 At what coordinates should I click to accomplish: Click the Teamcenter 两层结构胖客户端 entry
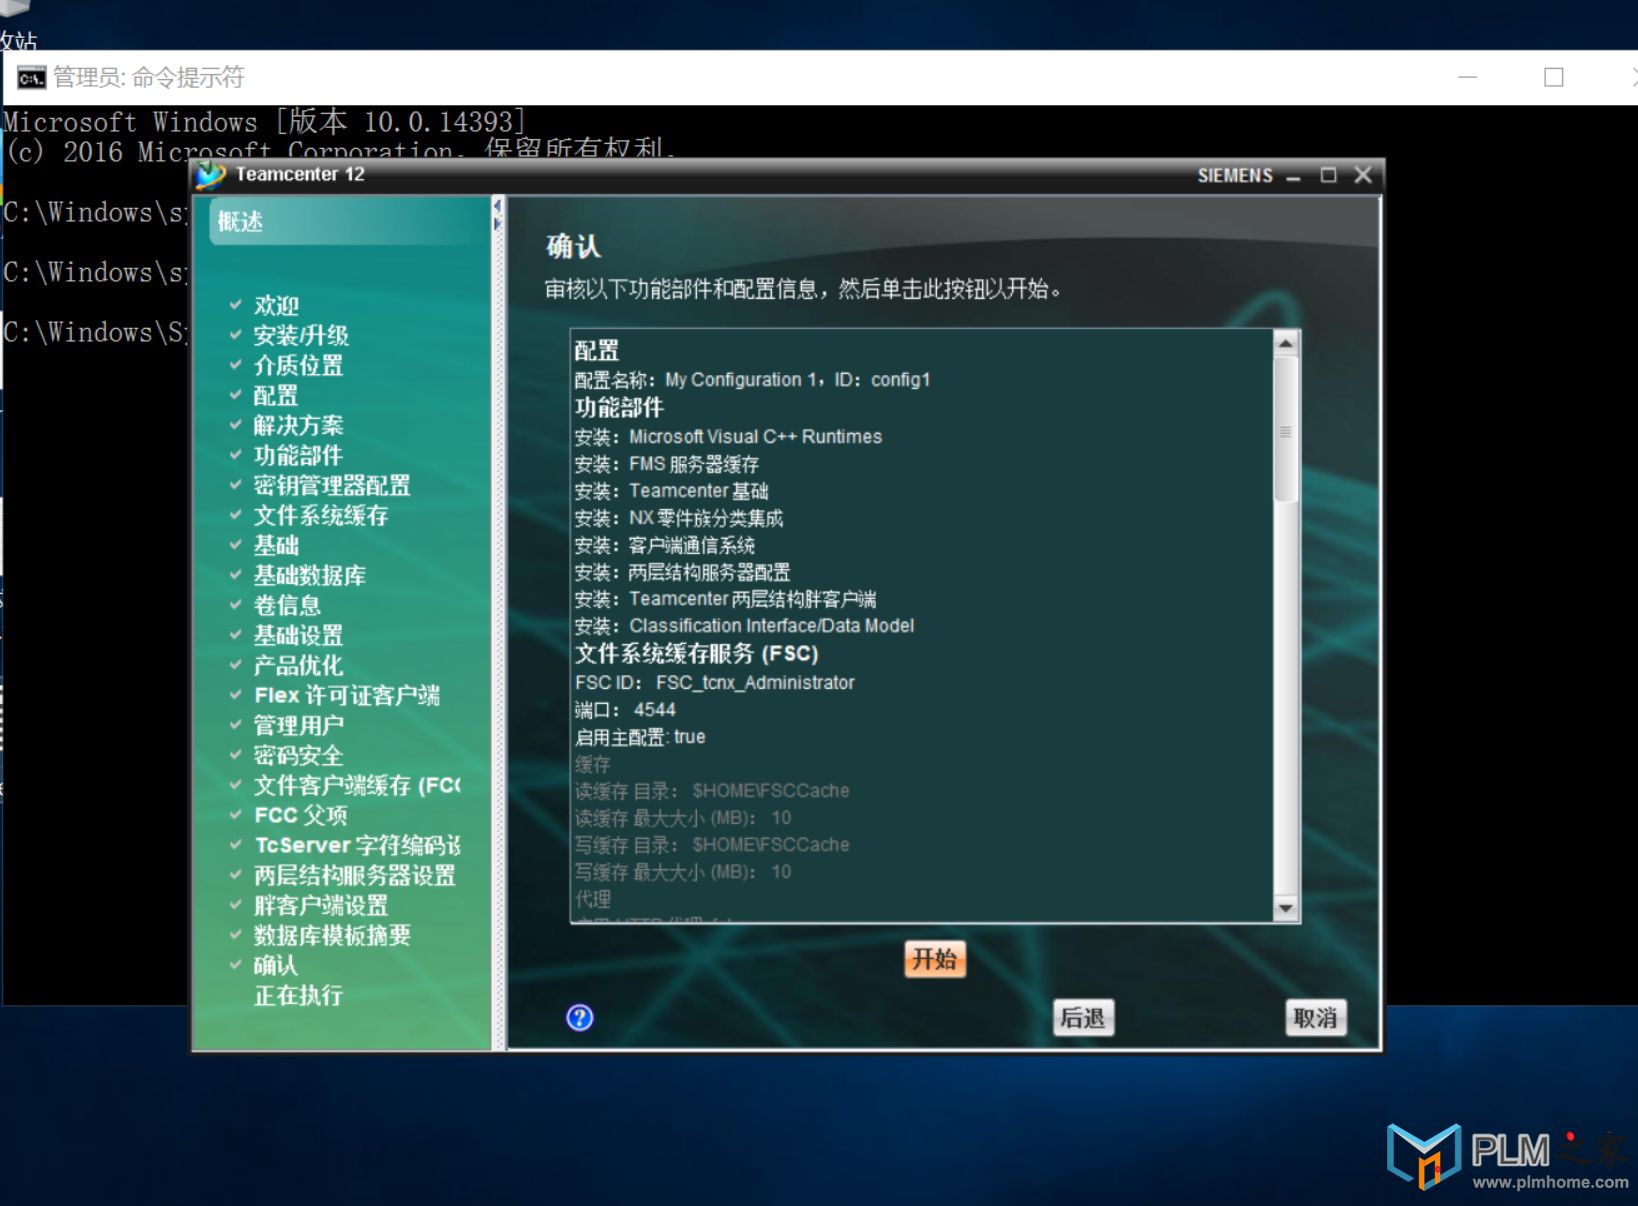[725, 599]
